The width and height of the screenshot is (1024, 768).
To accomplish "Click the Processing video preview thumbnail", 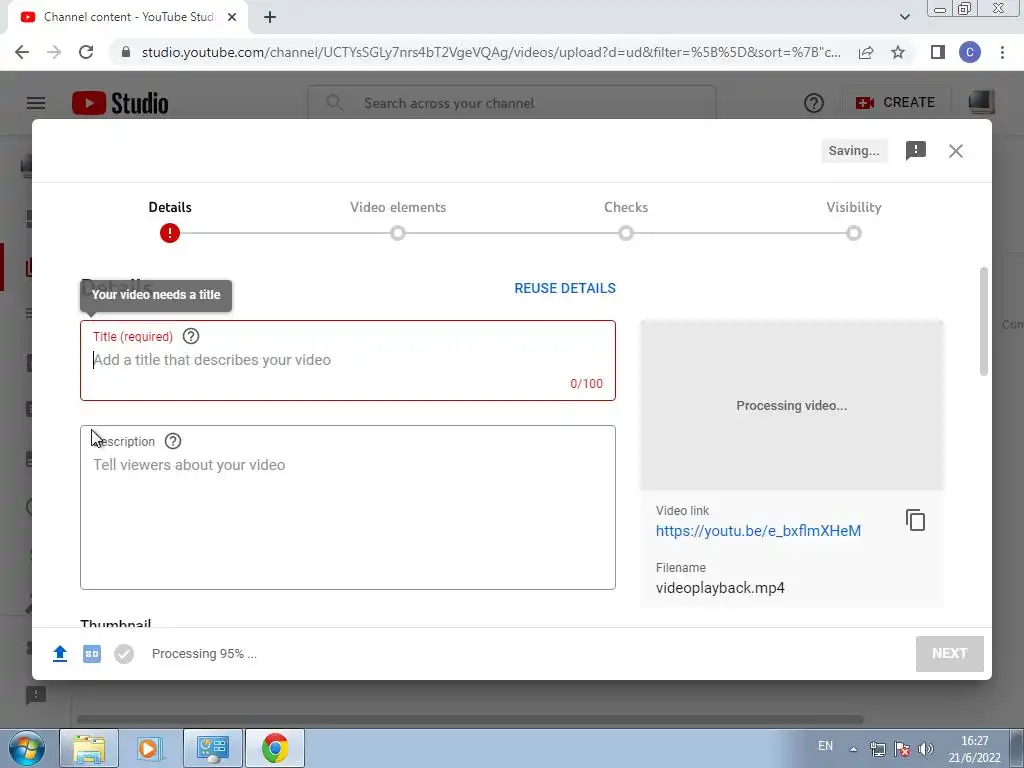I will [x=792, y=406].
